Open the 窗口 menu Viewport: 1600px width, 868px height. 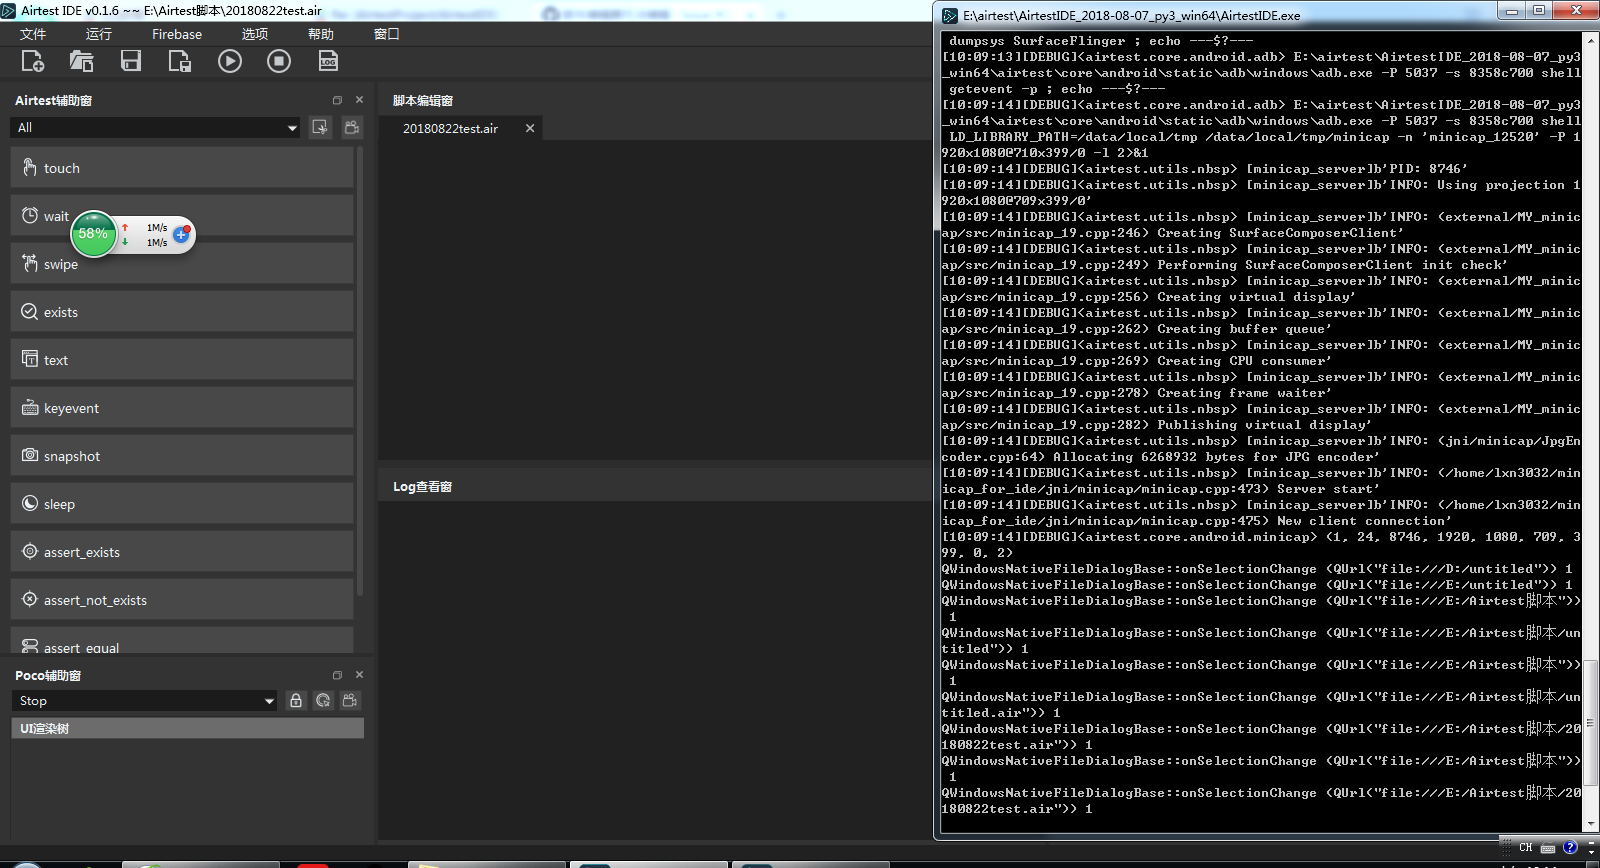point(387,34)
